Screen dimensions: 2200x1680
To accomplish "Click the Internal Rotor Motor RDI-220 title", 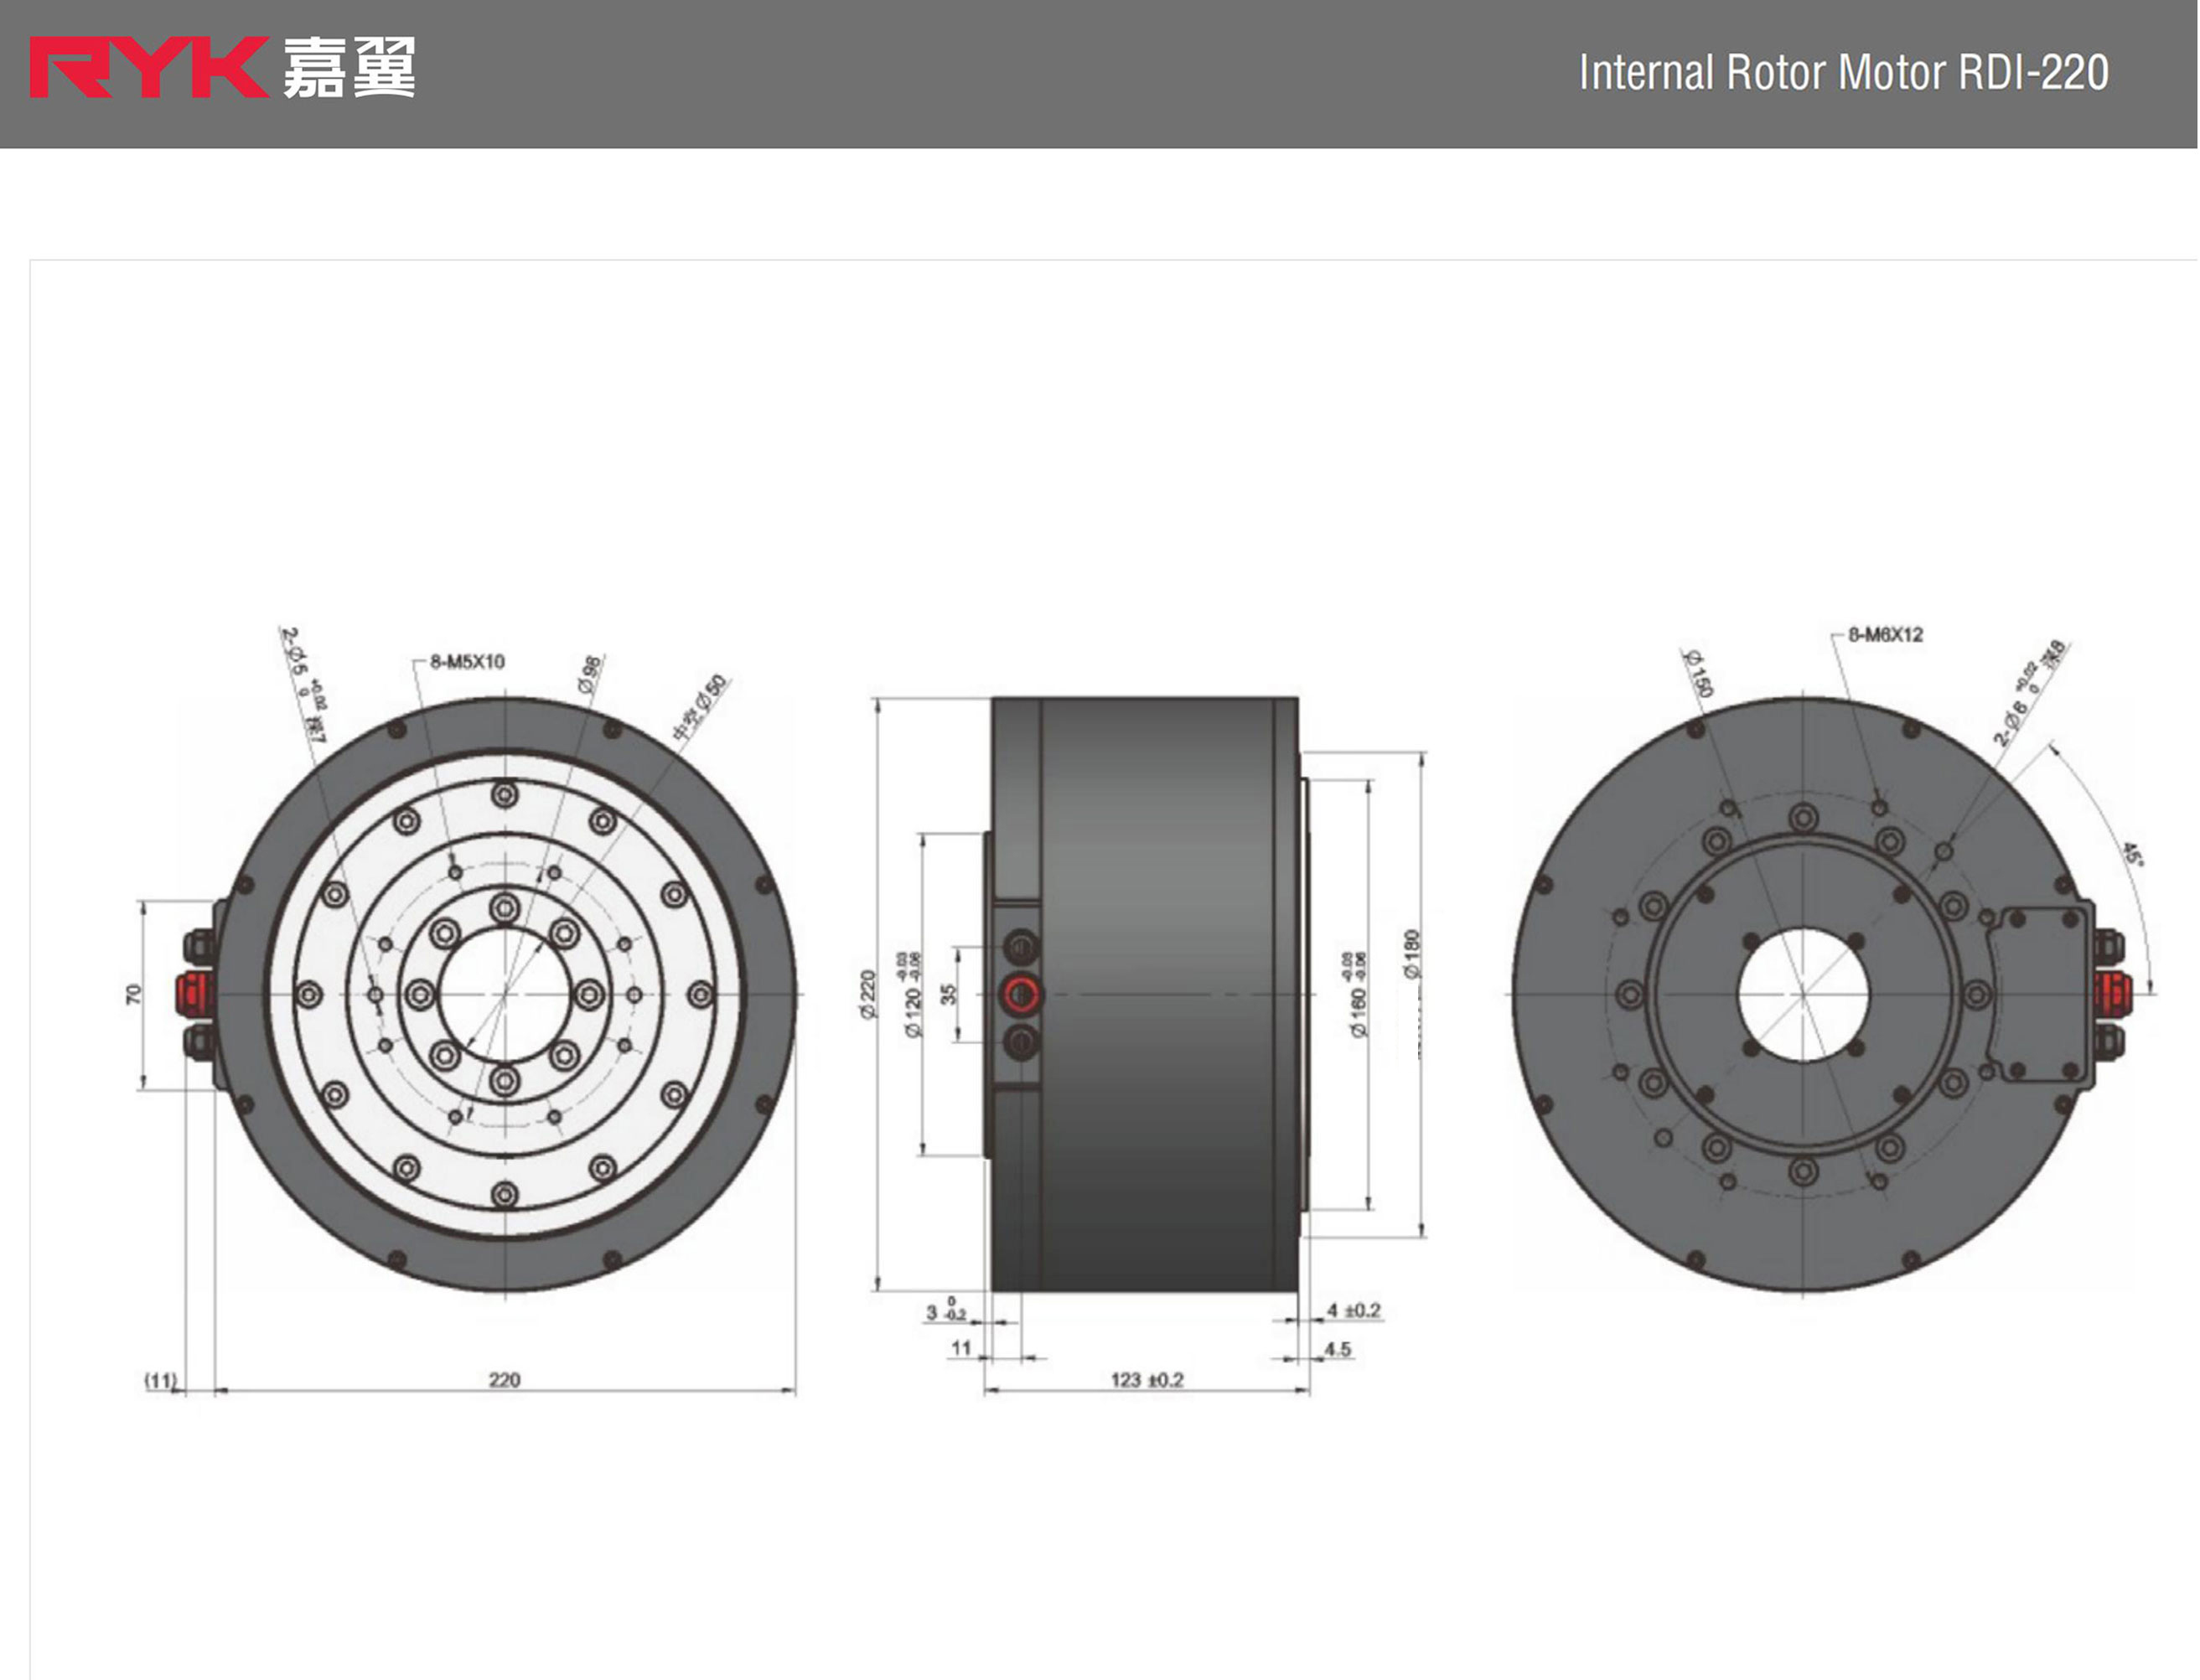I will [x=1843, y=73].
